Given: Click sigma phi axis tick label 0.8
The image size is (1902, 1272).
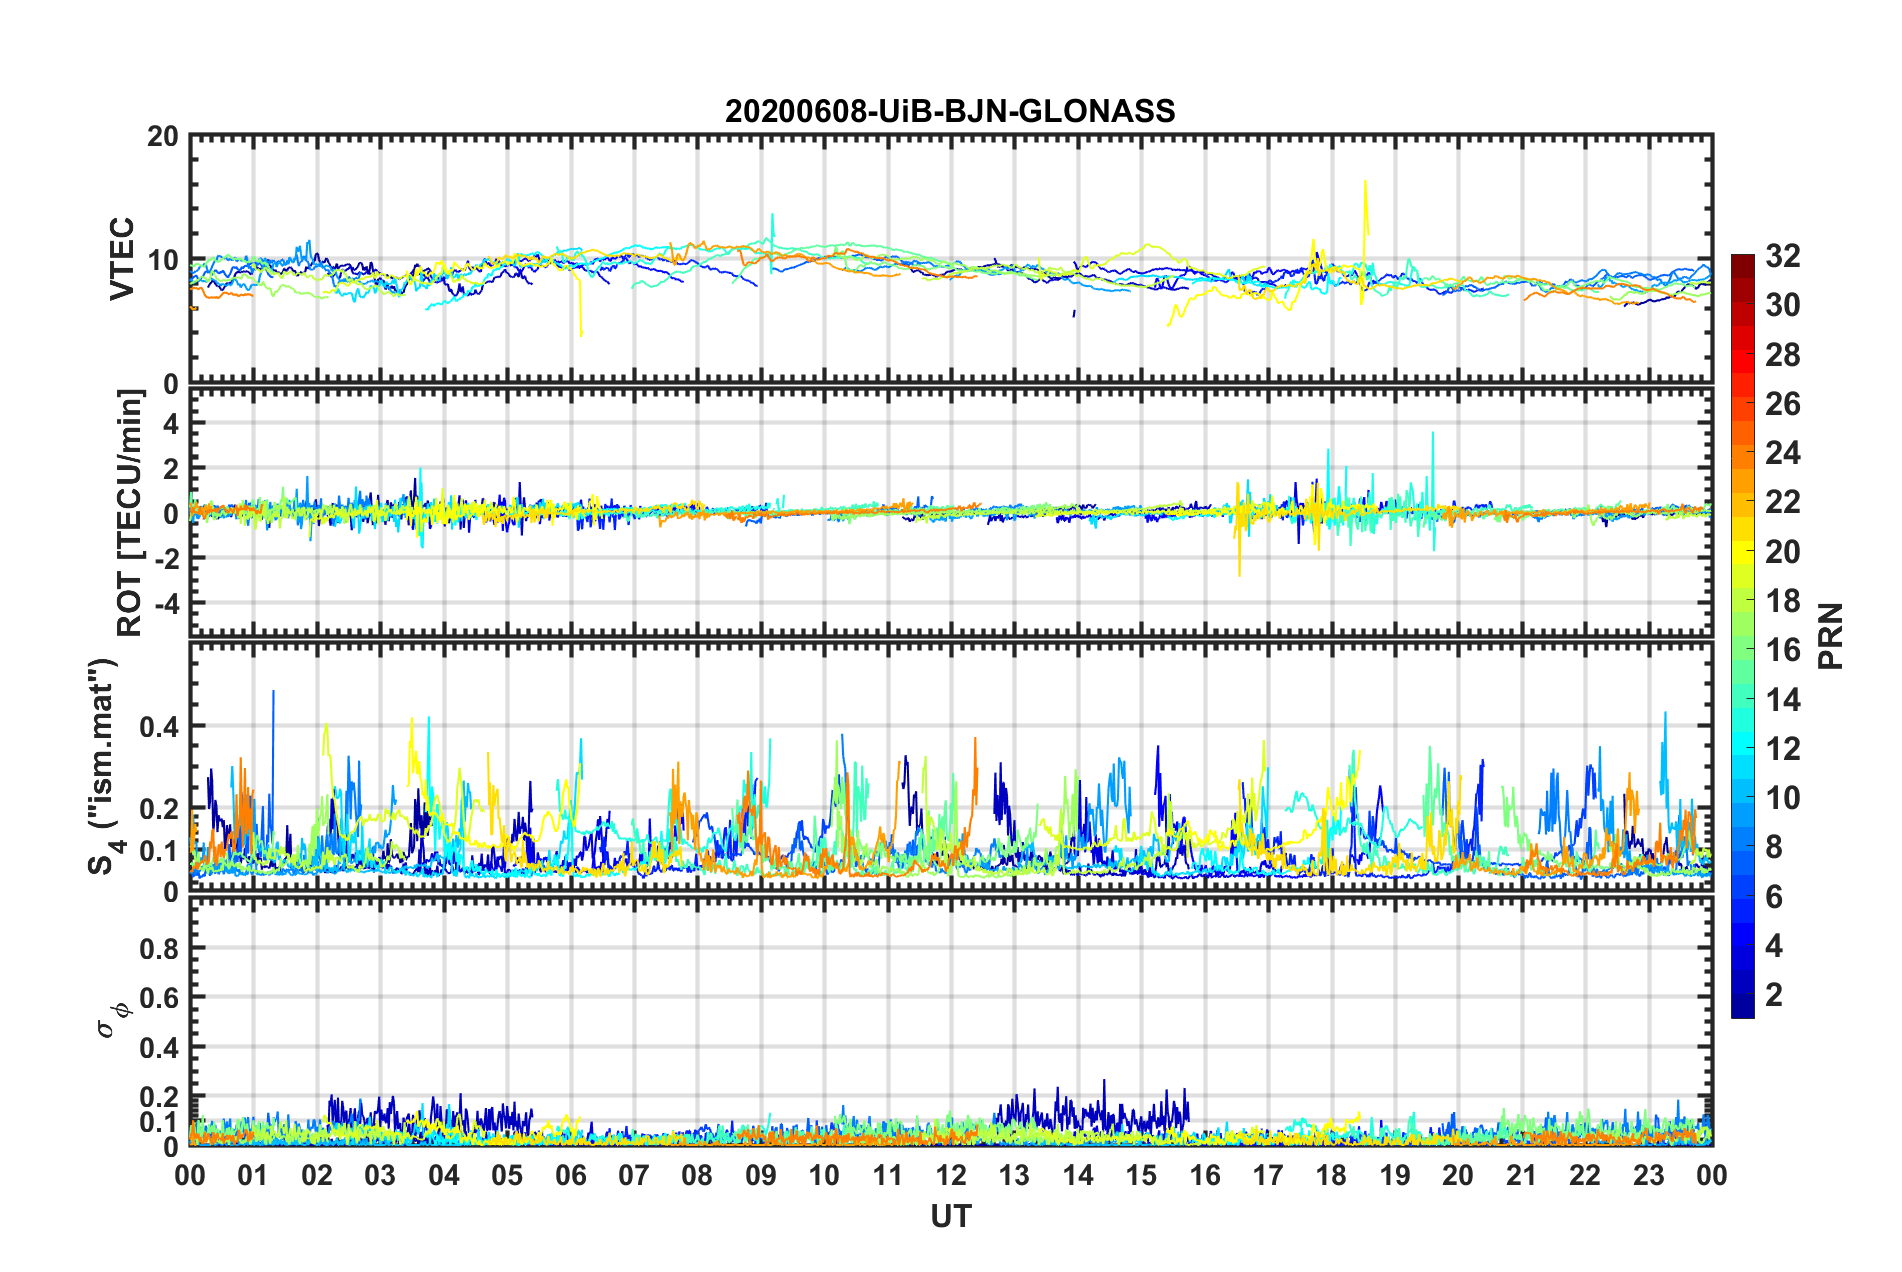Looking at the screenshot, I should 160,948.
